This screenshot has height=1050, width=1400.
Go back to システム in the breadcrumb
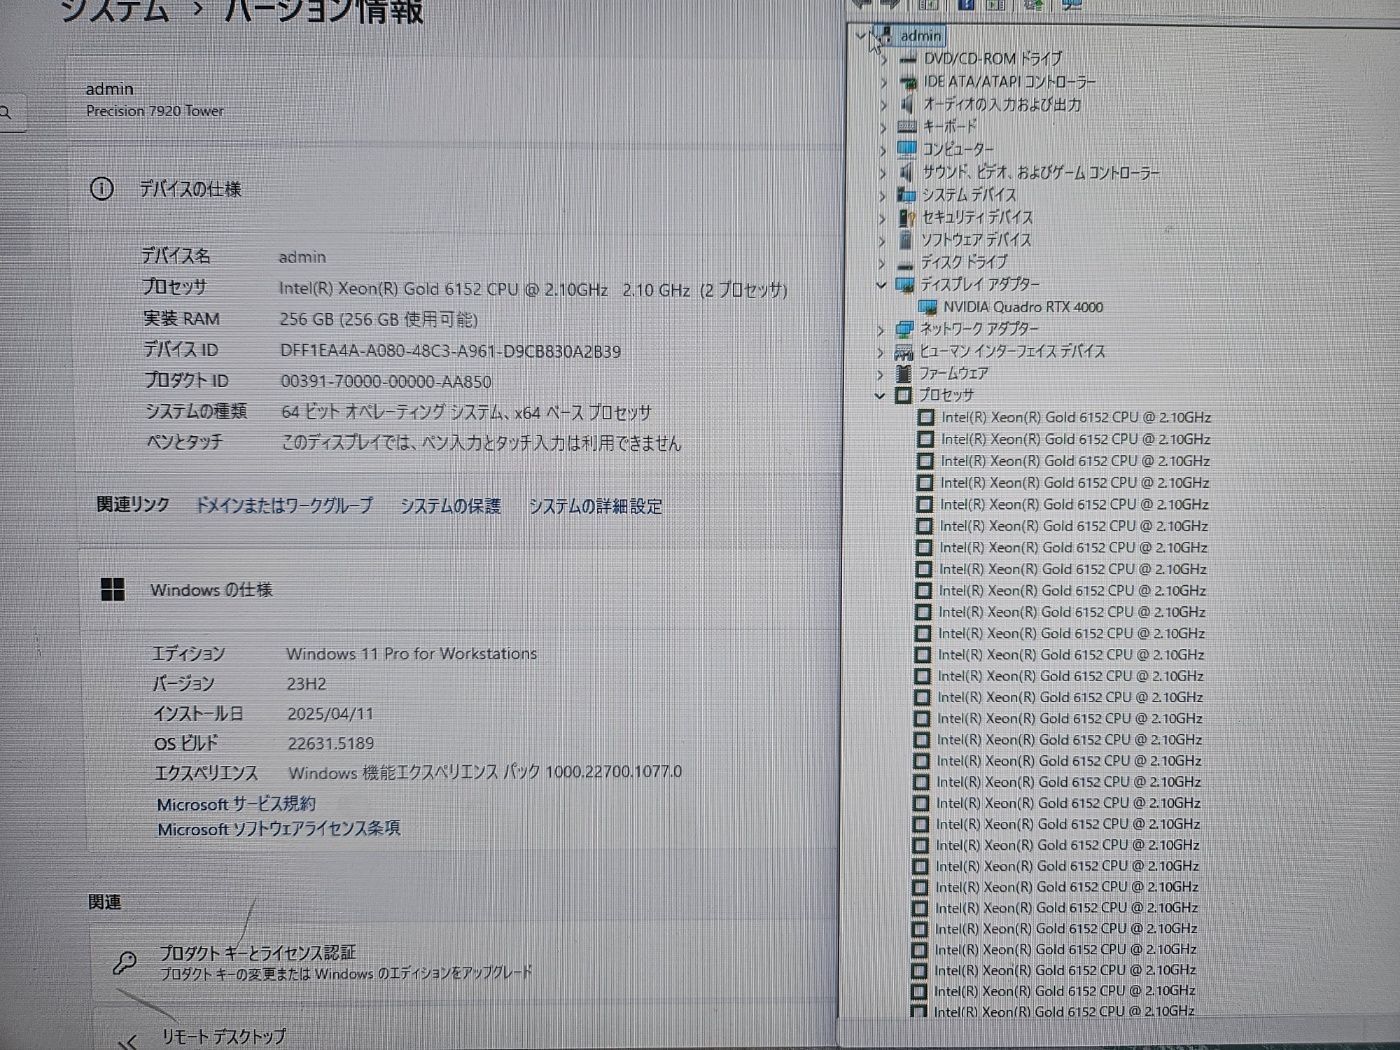pos(116,10)
